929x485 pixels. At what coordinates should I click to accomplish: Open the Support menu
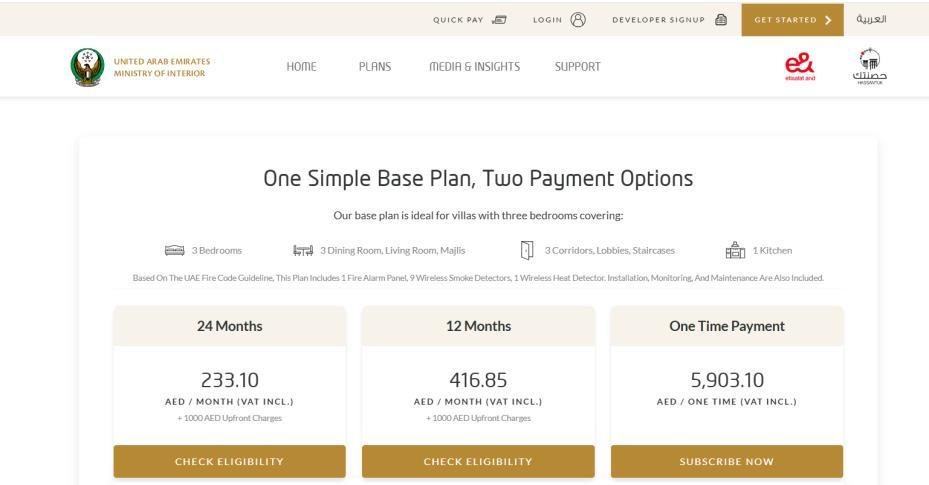578,67
